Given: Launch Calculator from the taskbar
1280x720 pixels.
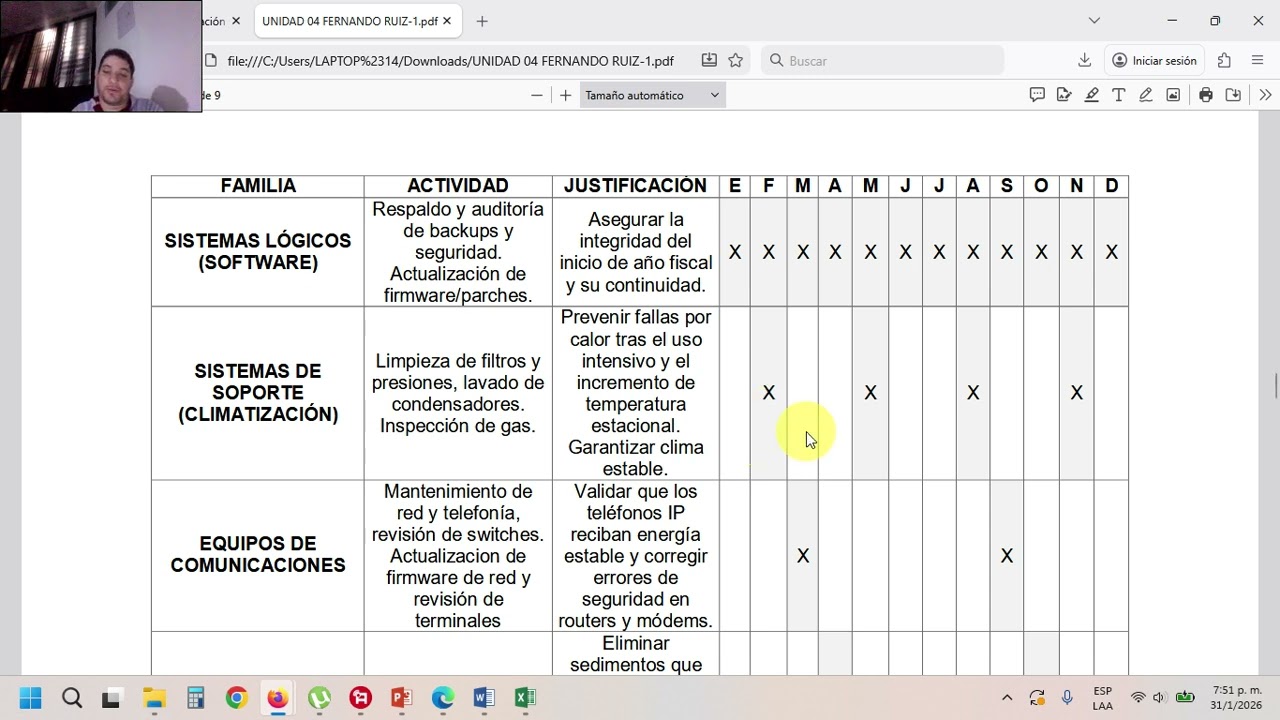Looking at the screenshot, I should coord(195,697).
